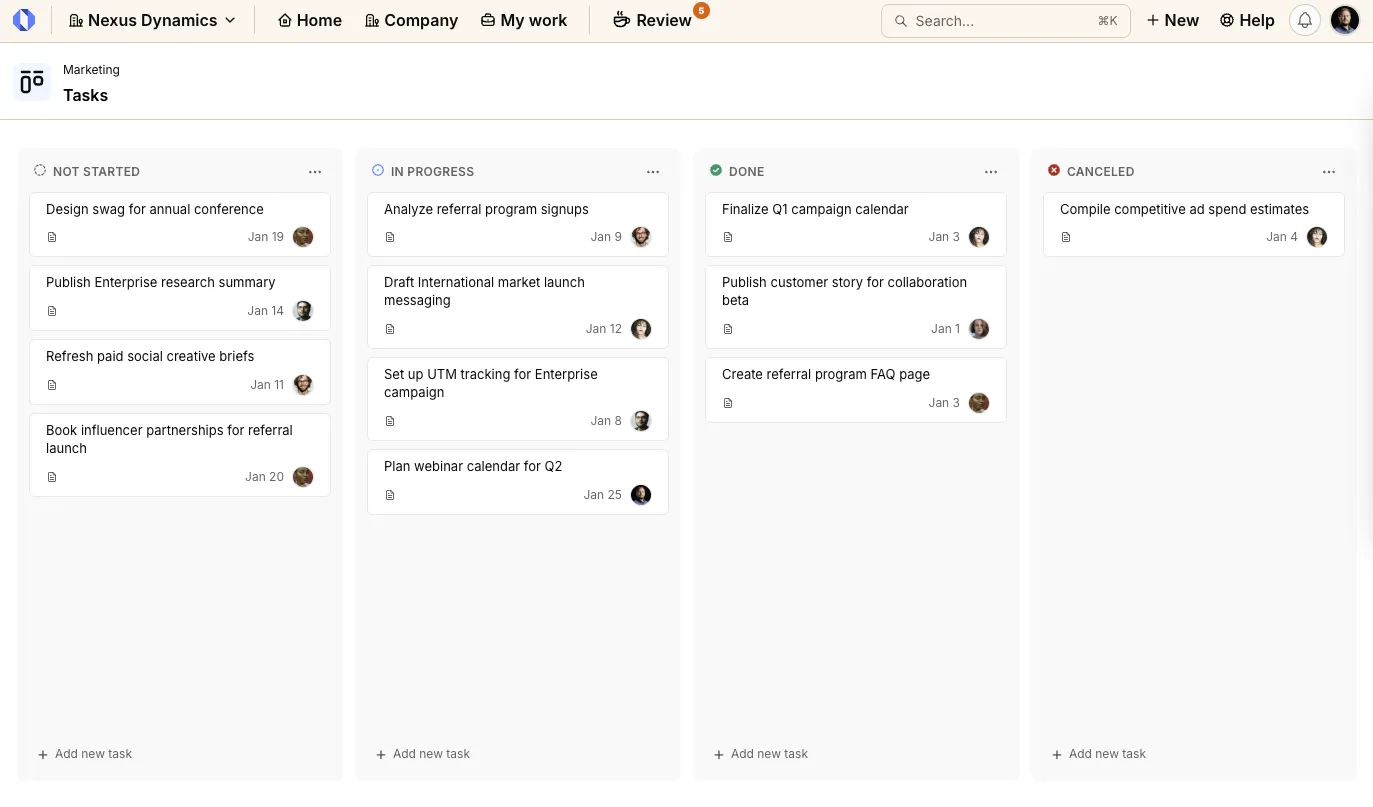This screenshot has height=807, width=1373.
Task: Open the Not Started column options menu
Action: click(315, 171)
